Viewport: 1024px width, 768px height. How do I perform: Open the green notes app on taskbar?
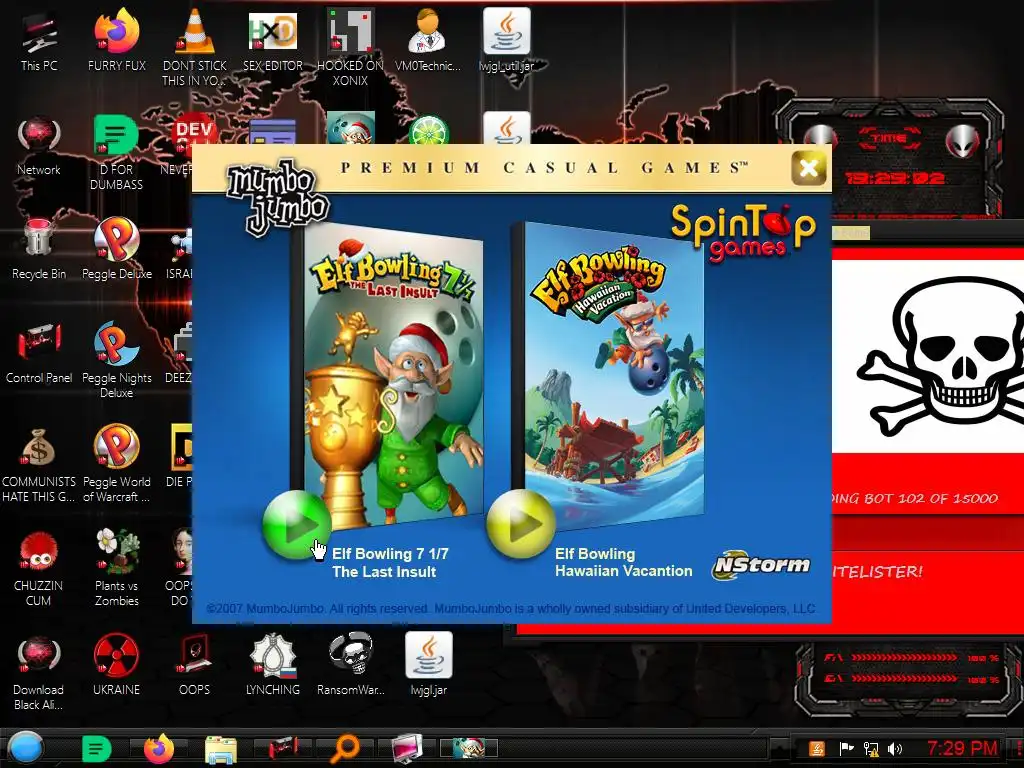(x=96, y=748)
